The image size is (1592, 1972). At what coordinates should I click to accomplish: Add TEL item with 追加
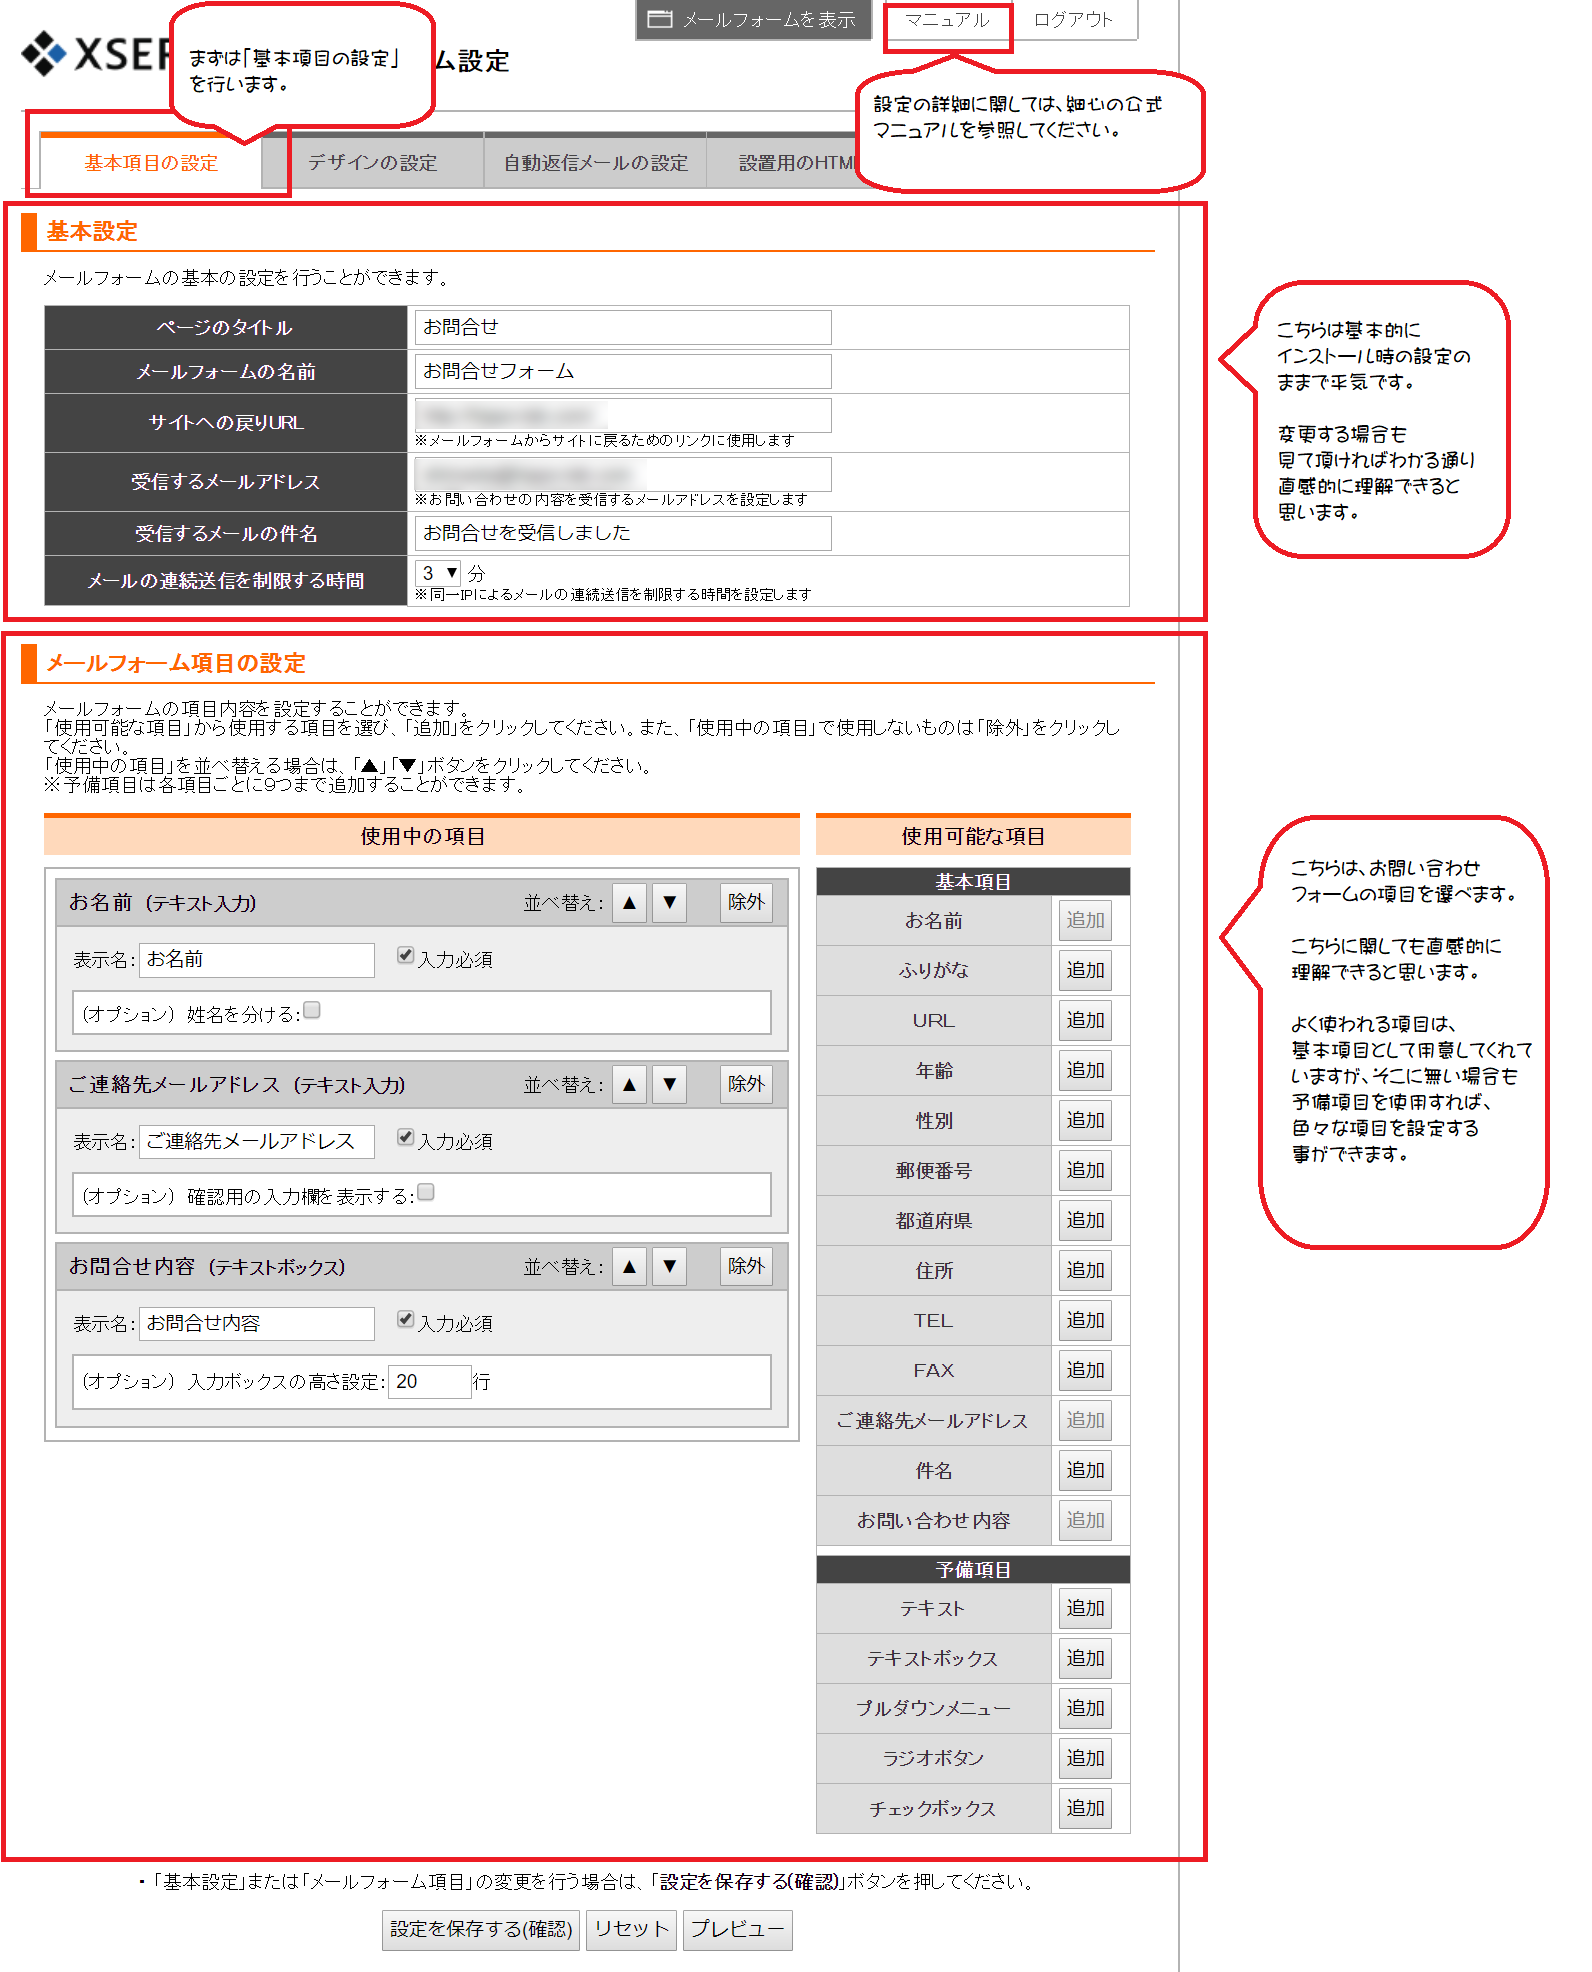tap(1085, 1320)
